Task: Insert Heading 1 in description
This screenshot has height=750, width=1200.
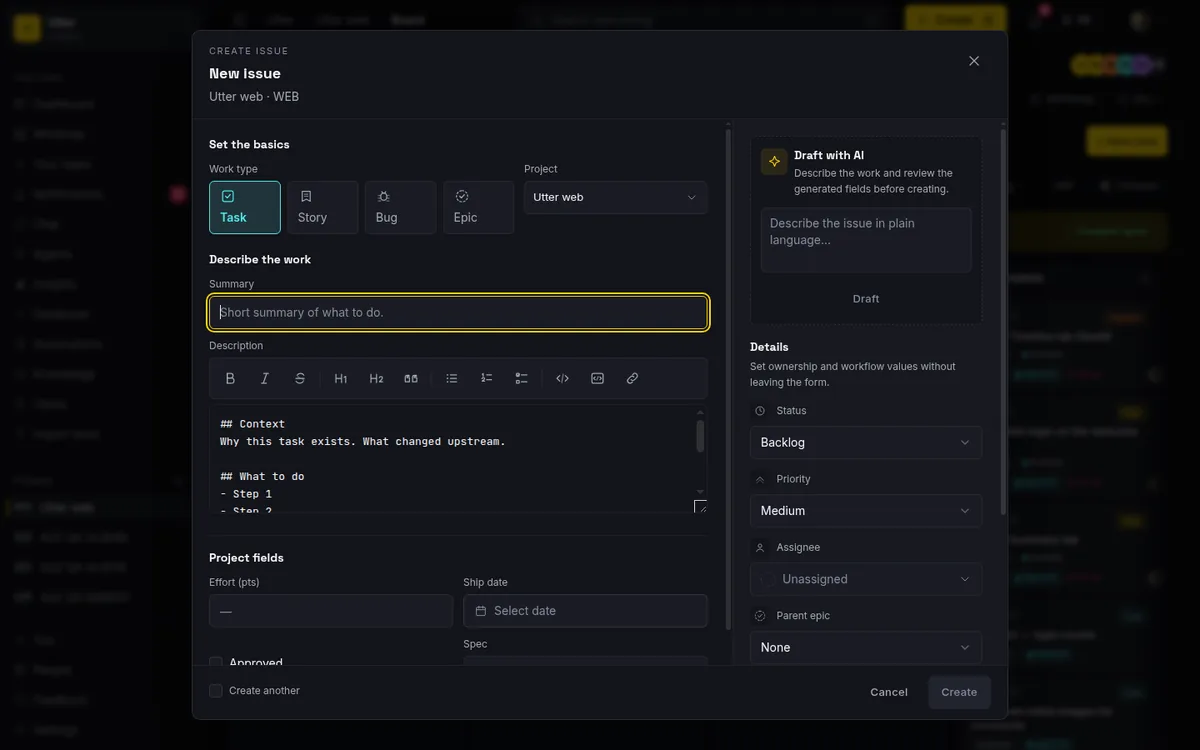Action: pos(341,378)
